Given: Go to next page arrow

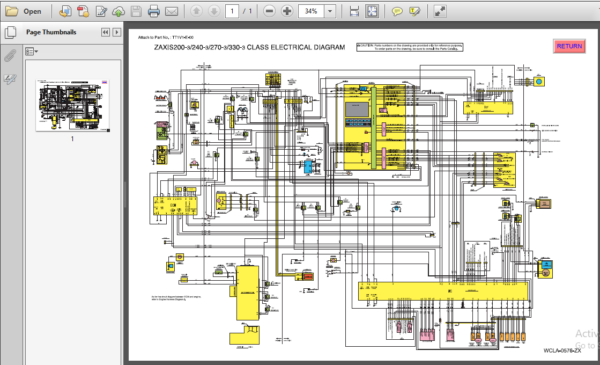Looking at the screenshot, I should 214,11.
